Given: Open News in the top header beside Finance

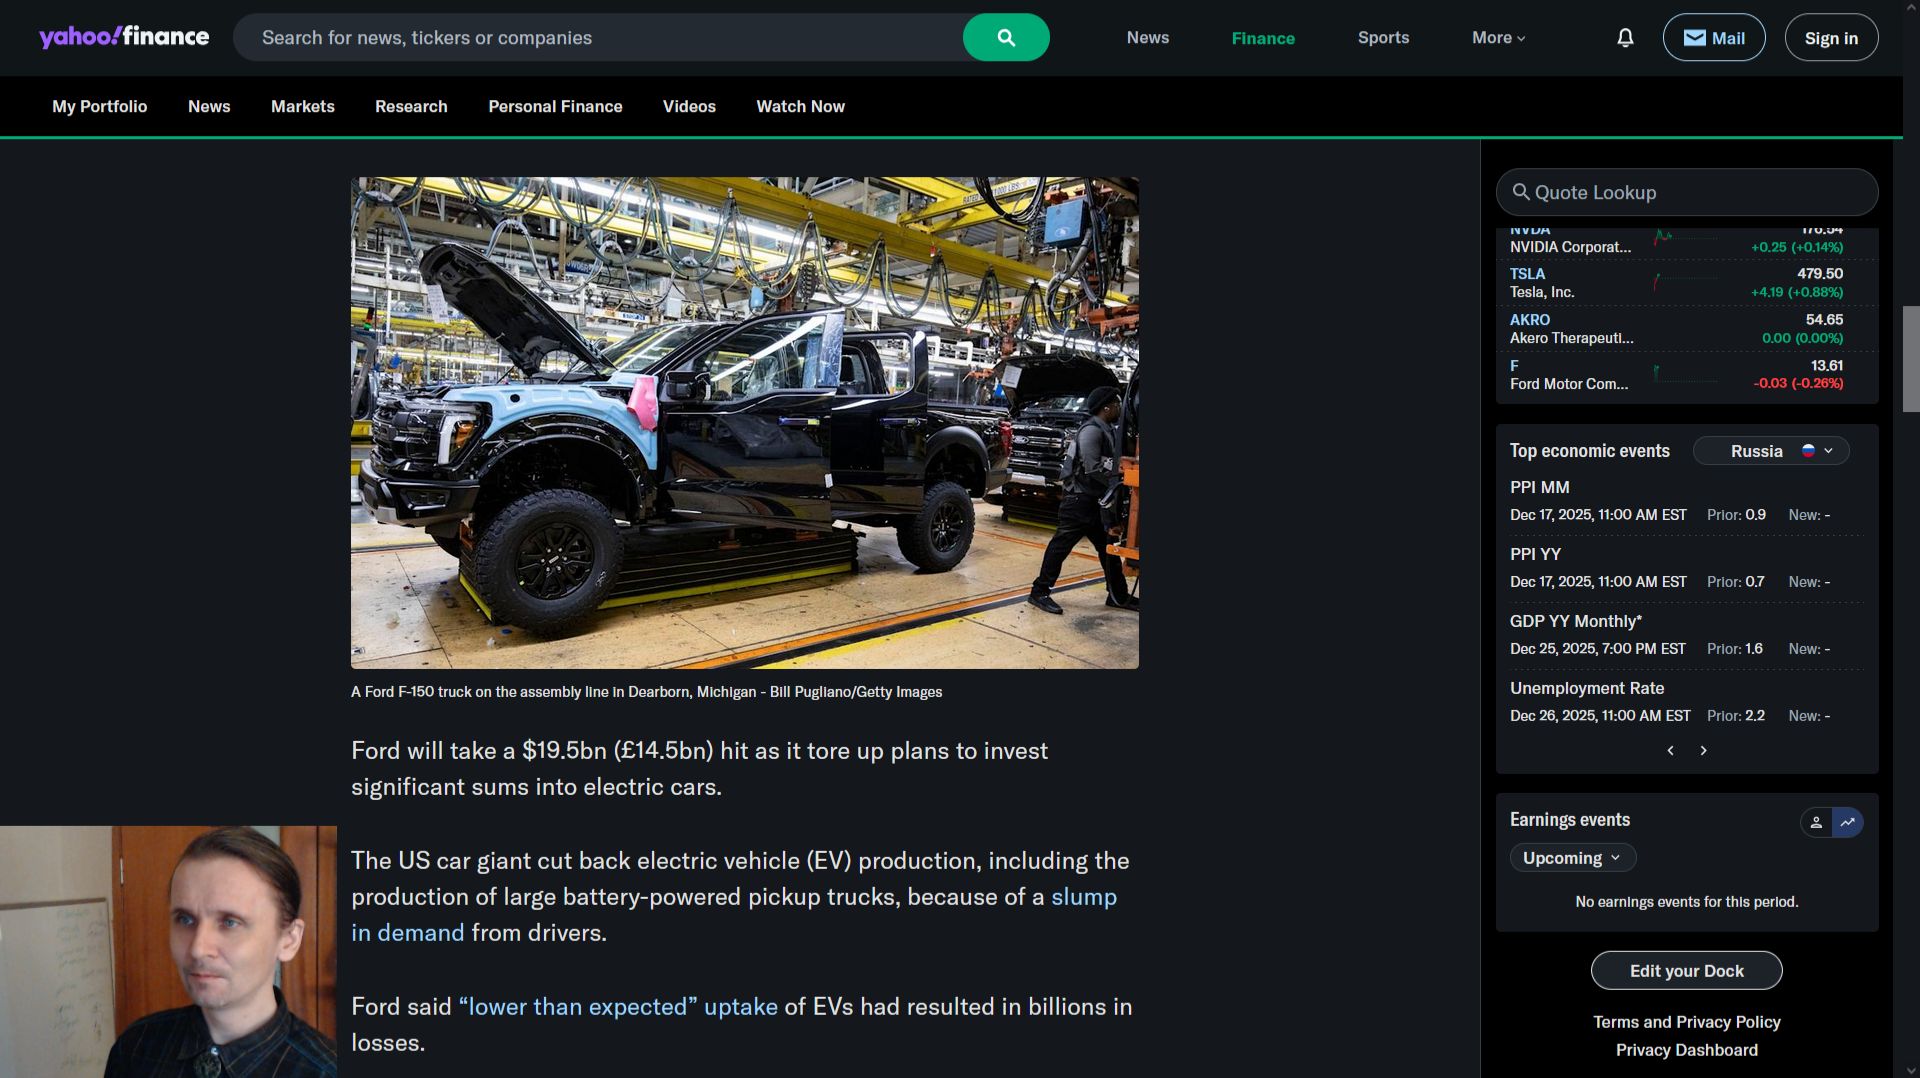Looking at the screenshot, I should coord(1148,38).
